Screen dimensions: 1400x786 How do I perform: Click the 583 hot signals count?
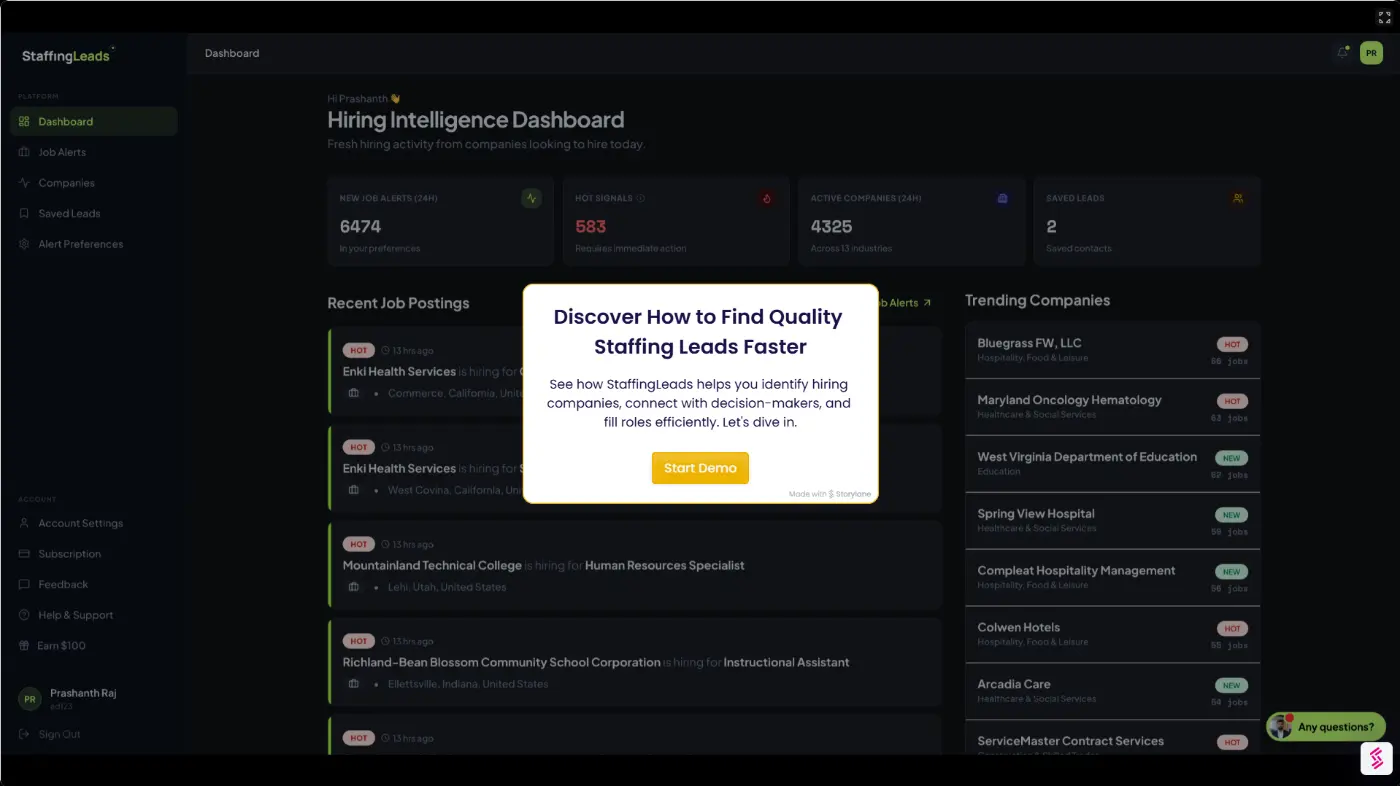pos(591,227)
